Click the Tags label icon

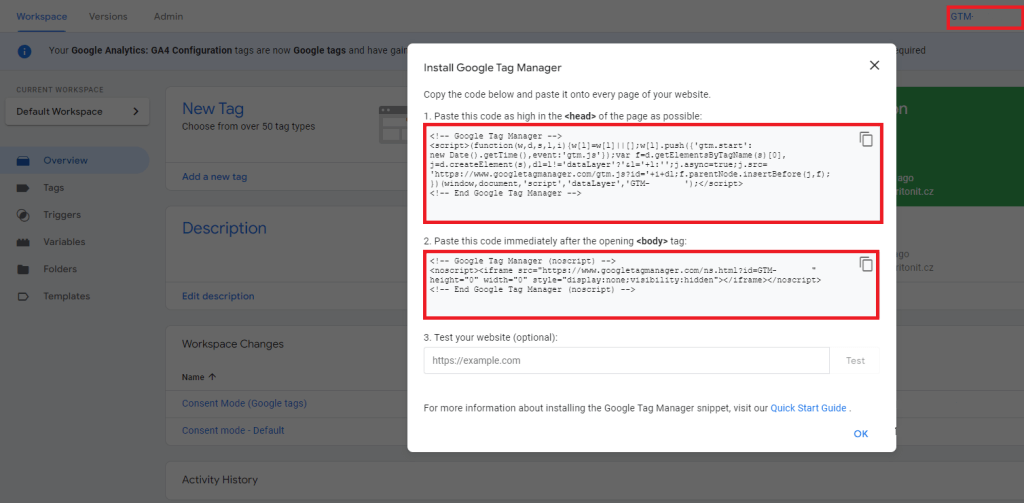(24, 188)
